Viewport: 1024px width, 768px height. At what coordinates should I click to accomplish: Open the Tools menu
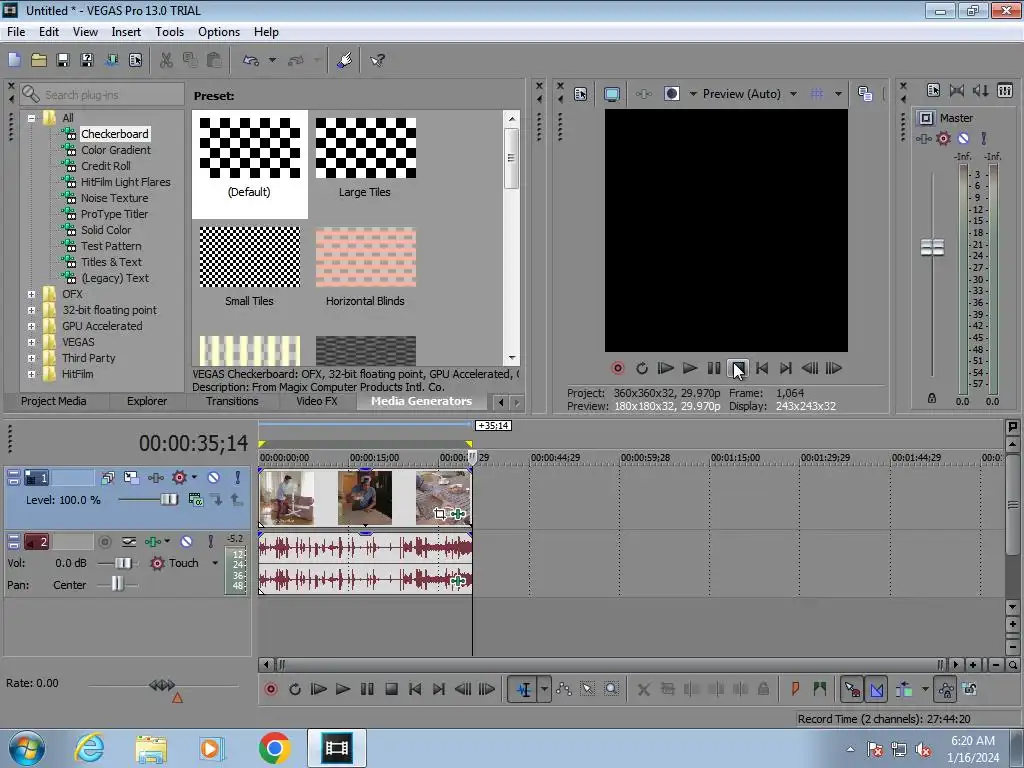[169, 32]
